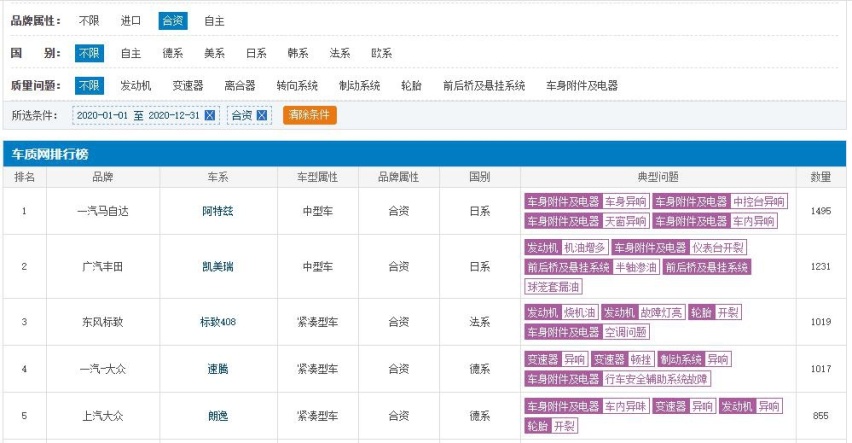Select 自主 under 品牌属性
The image size is (852, 443).
[215, 21]
